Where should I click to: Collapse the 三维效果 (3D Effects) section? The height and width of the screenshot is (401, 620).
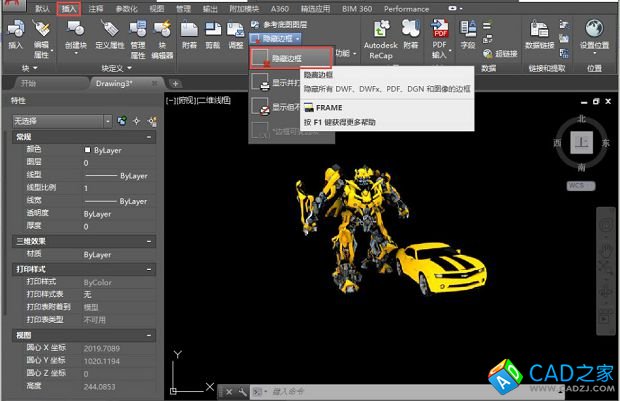pyautogui.click(x=149, y=241)
